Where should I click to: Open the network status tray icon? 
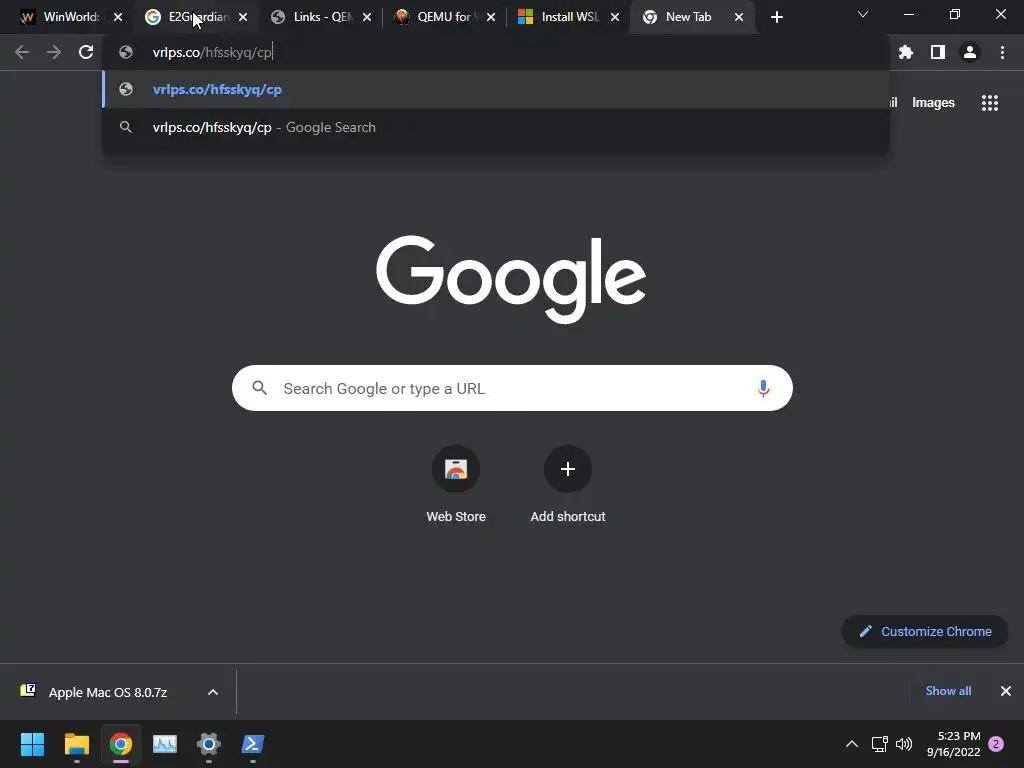tap(880, 744)
